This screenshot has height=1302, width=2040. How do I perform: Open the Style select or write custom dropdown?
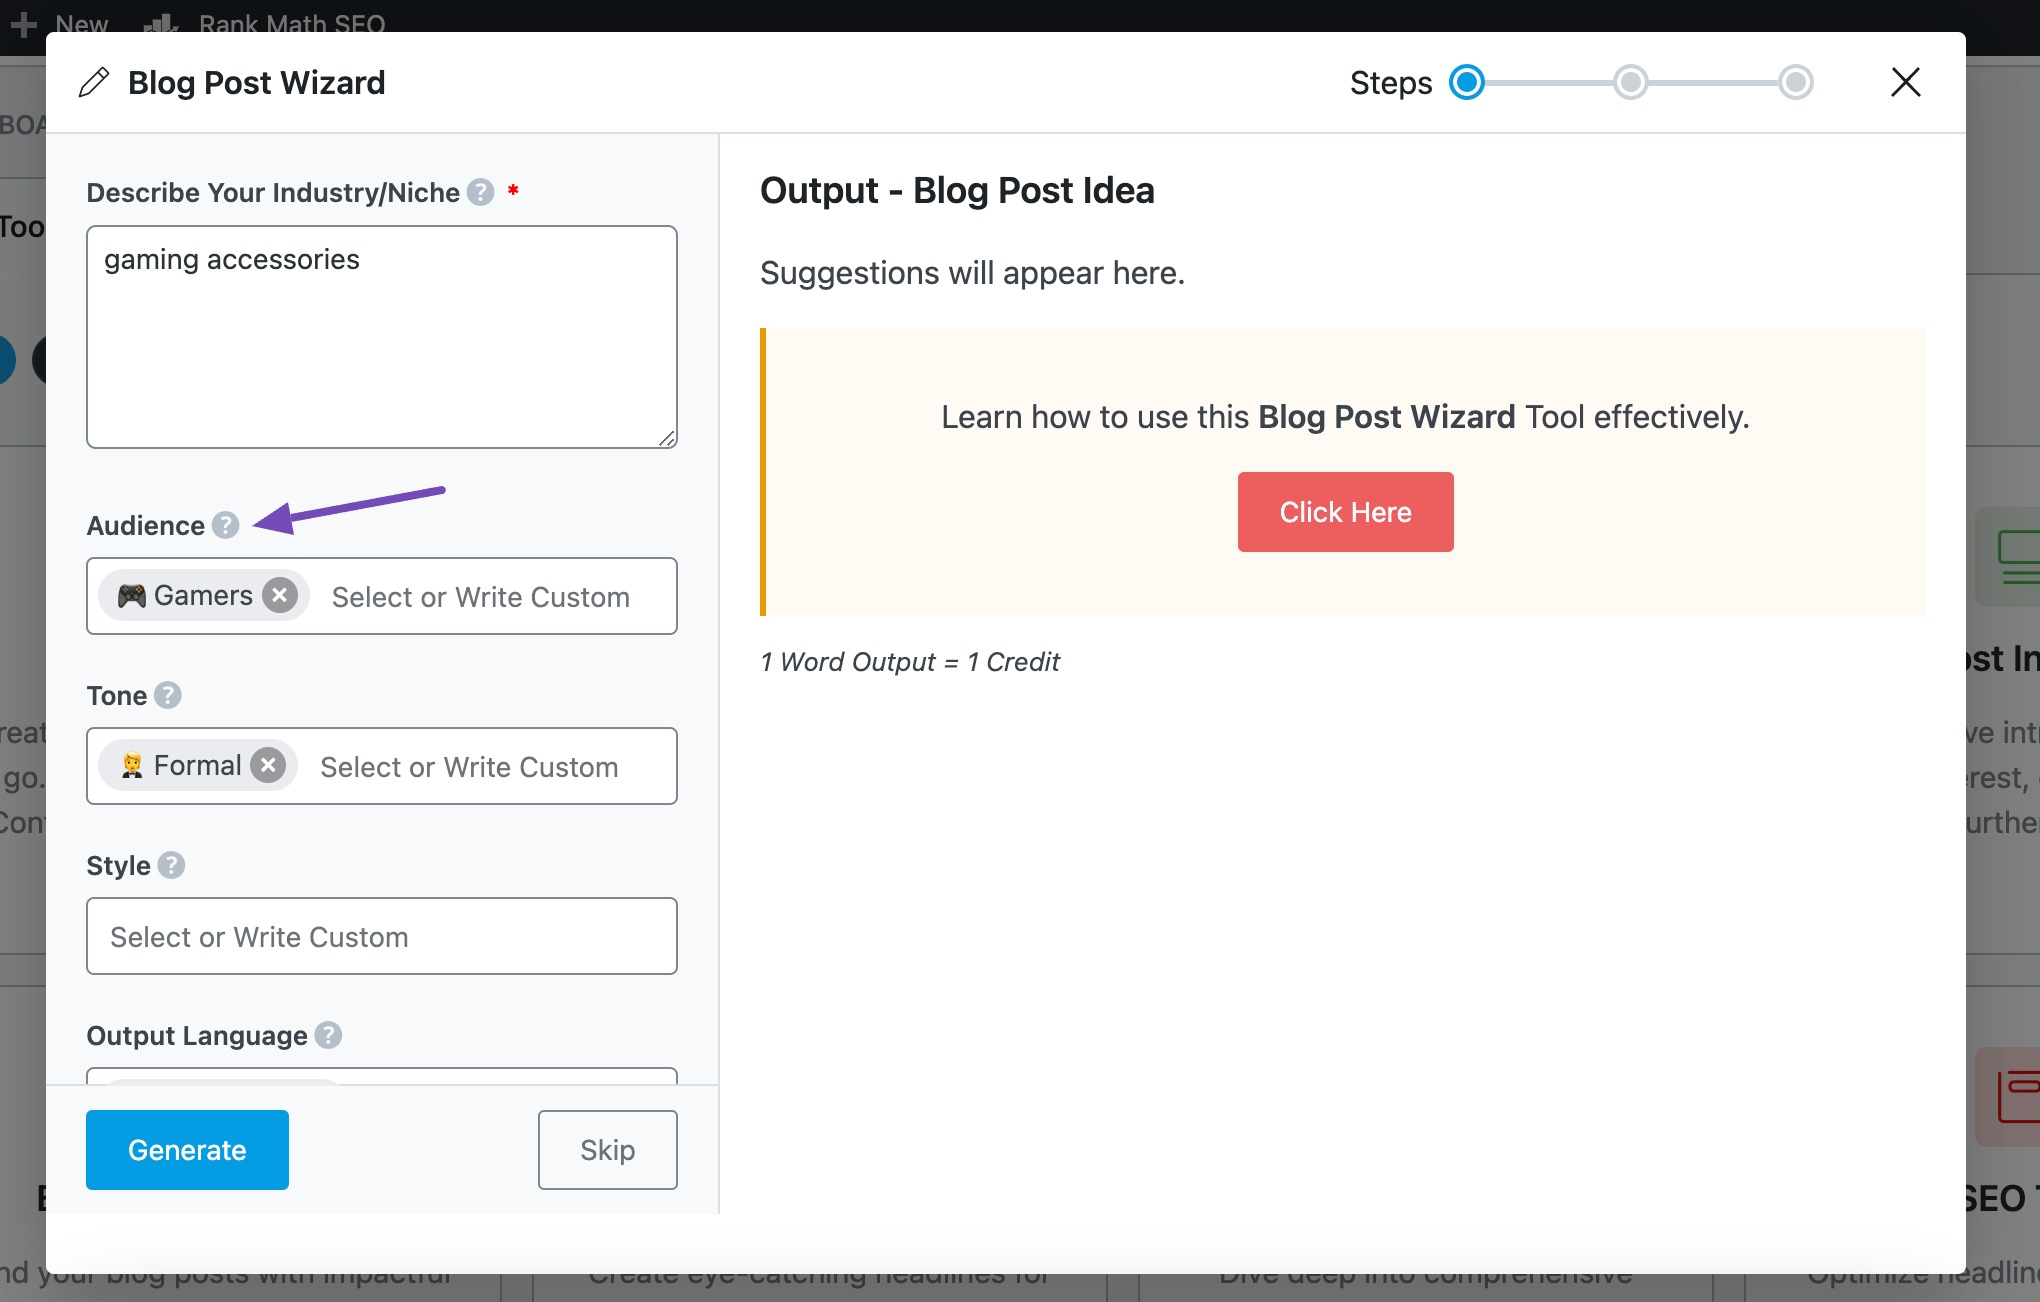pos(382,936)
